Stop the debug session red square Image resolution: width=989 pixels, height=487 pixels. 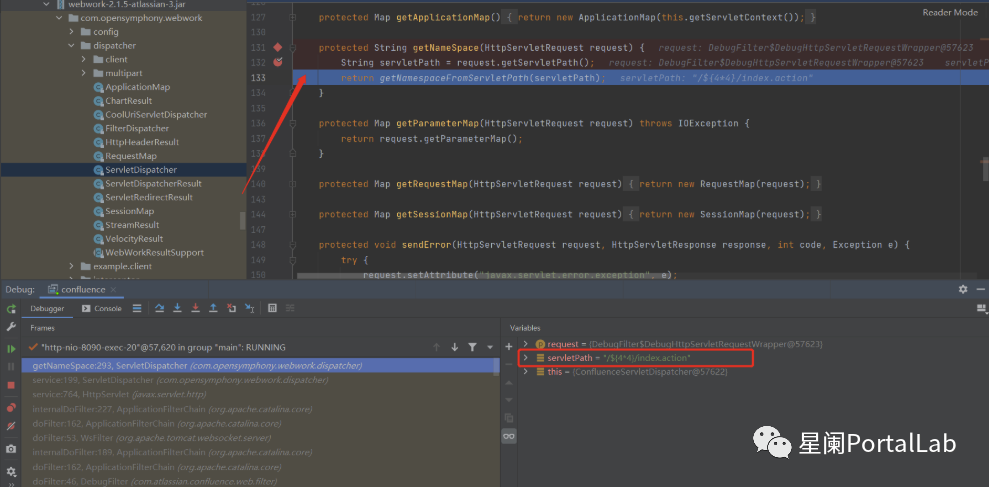click(11, 385)
